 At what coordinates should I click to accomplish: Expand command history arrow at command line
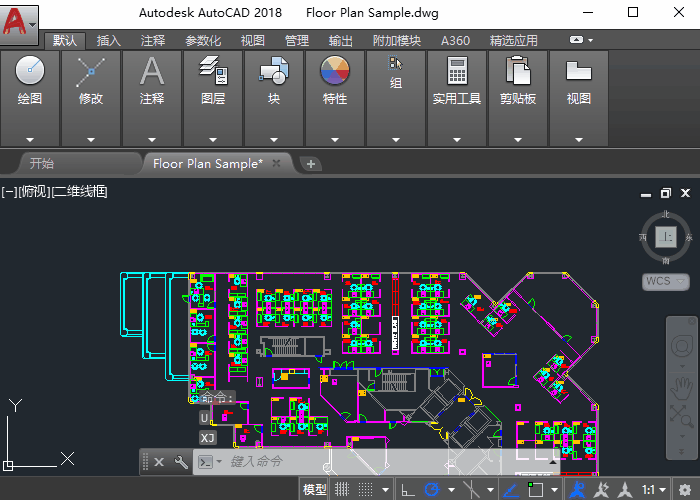coord(553,462)
